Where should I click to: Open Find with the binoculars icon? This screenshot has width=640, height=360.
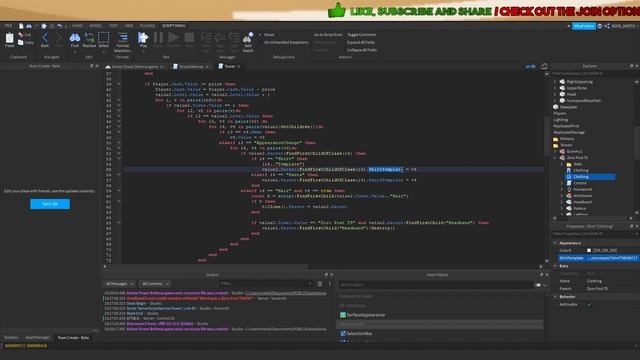click(75, 38)
